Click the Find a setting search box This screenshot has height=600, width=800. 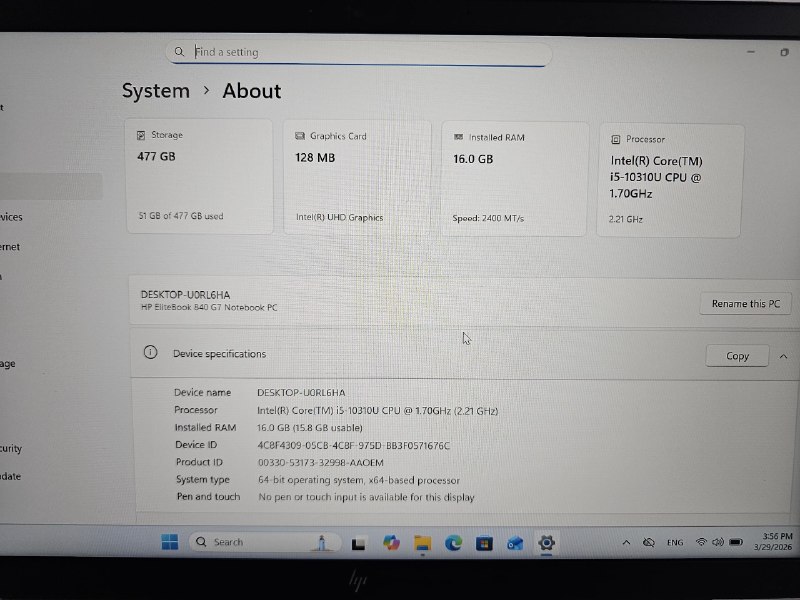point(358,52)
